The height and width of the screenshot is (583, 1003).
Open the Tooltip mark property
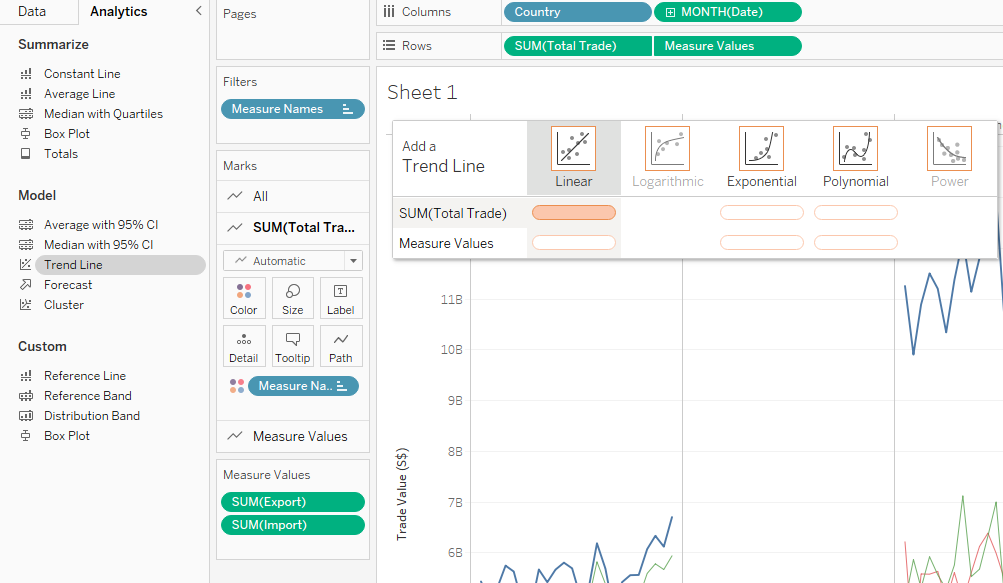(292, 346)
